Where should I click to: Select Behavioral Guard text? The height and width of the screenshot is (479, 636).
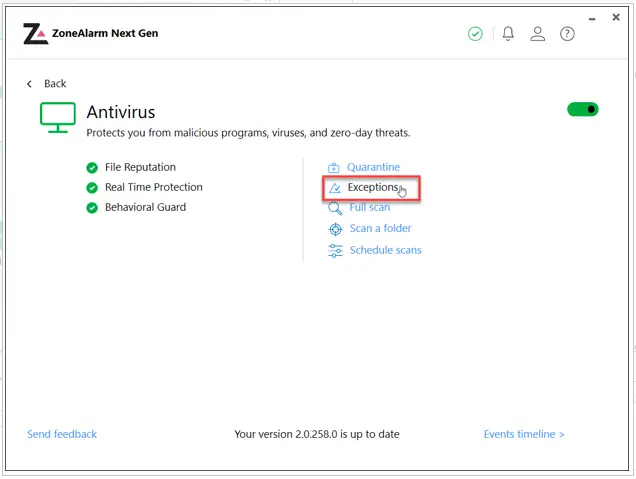click(146, 207)
